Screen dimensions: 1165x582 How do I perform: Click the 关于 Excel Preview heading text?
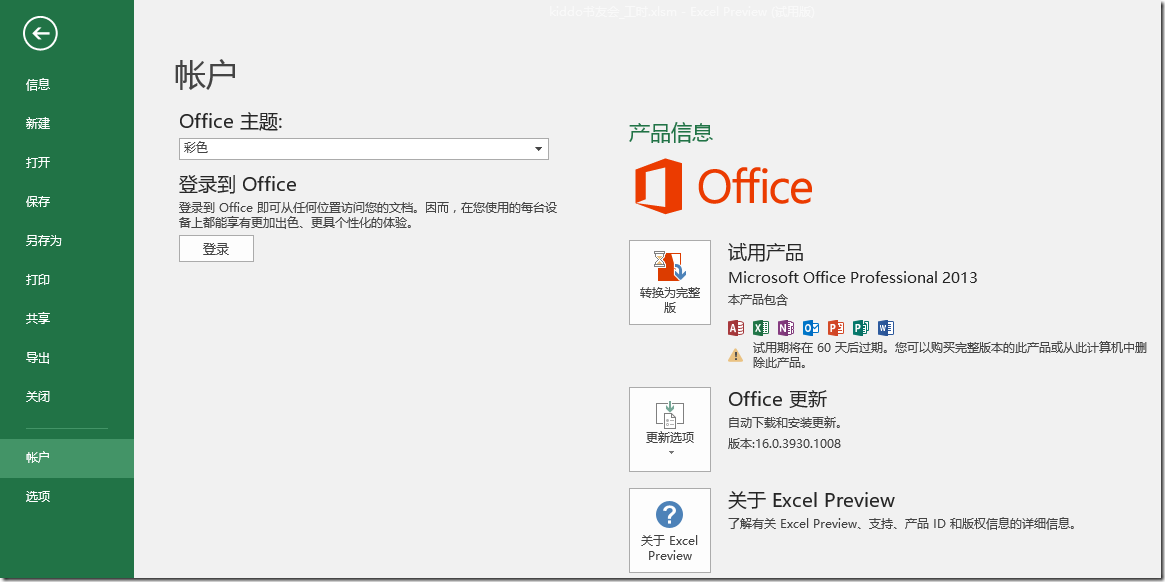[x=811, y=500]
